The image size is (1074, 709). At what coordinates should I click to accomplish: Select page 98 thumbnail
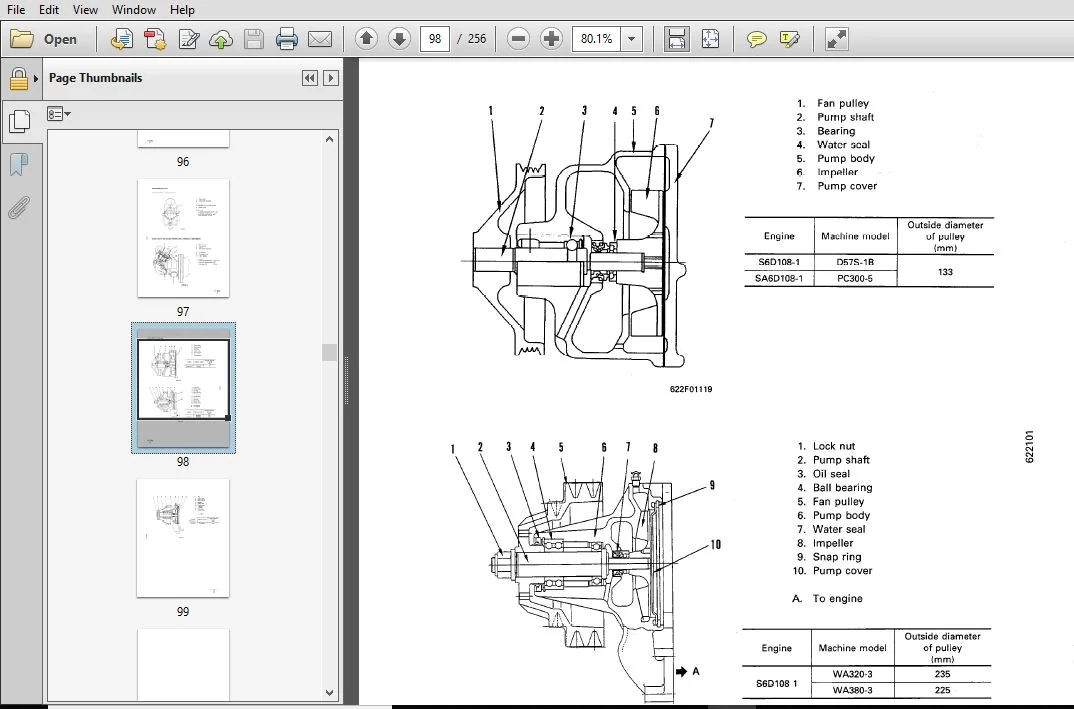(183, 388)
